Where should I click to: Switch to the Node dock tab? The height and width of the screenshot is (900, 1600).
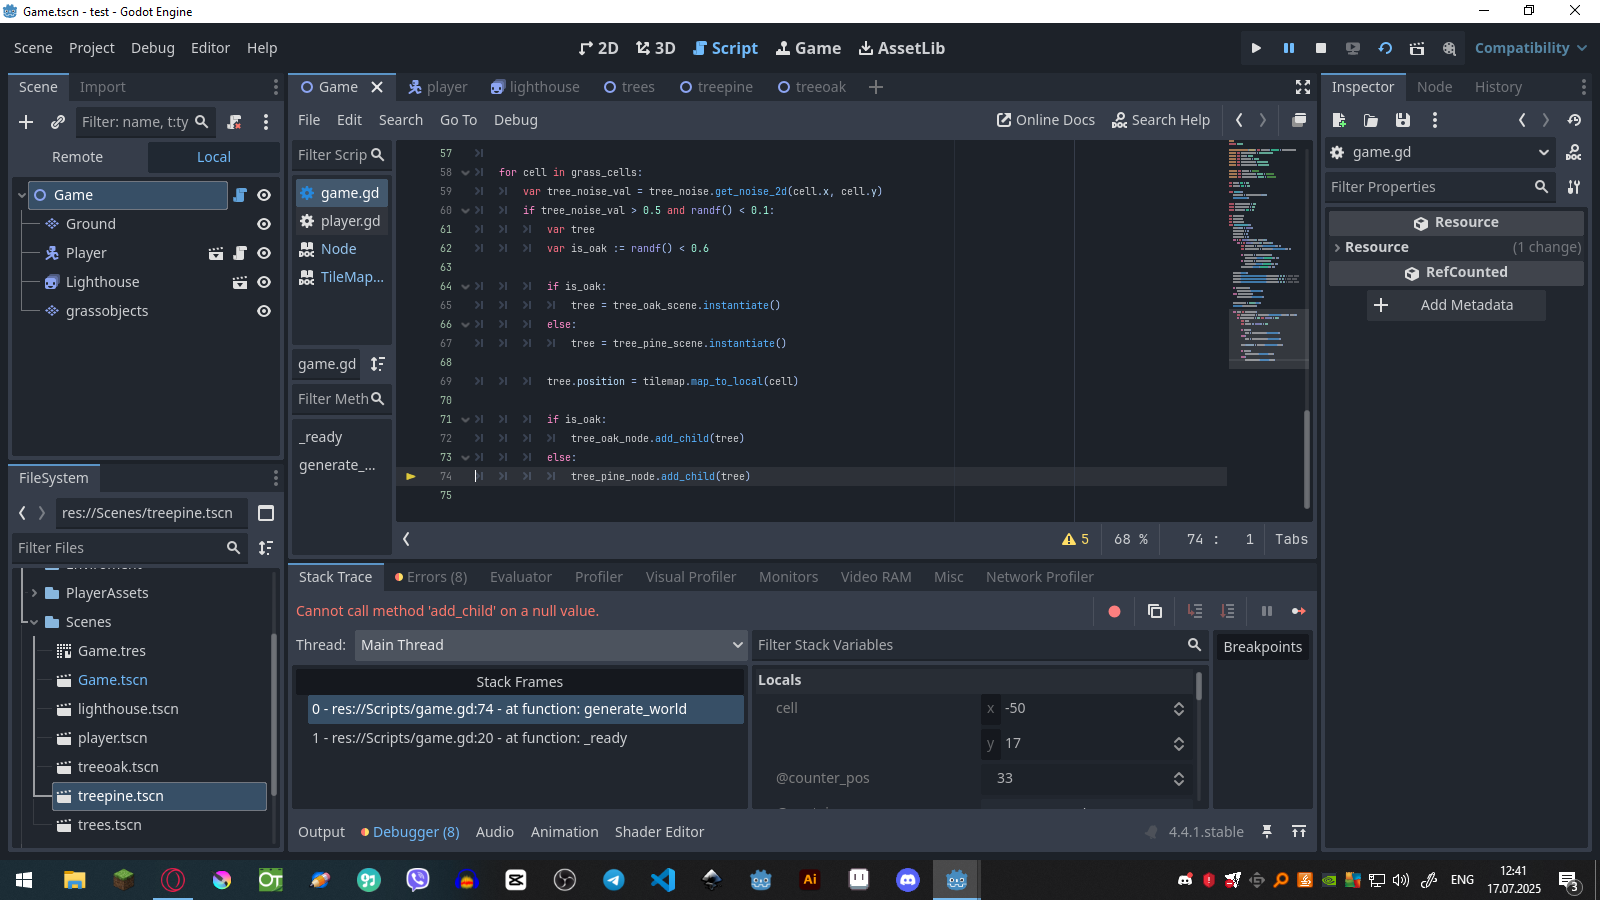(x=1434, y=87)
